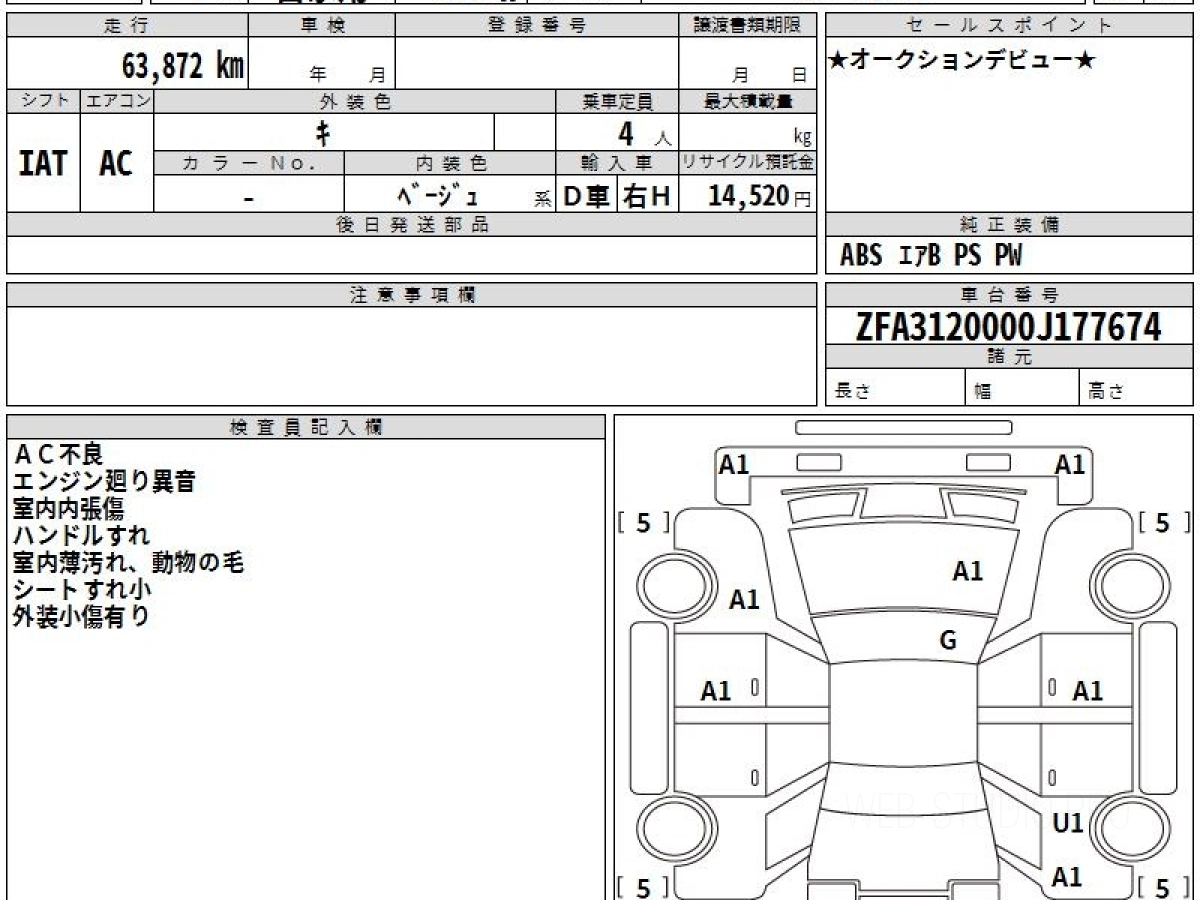Click the ABS エアB PS PW equipment line
Viewport: 1200px width, 900px height.
[x=931, y=256]
